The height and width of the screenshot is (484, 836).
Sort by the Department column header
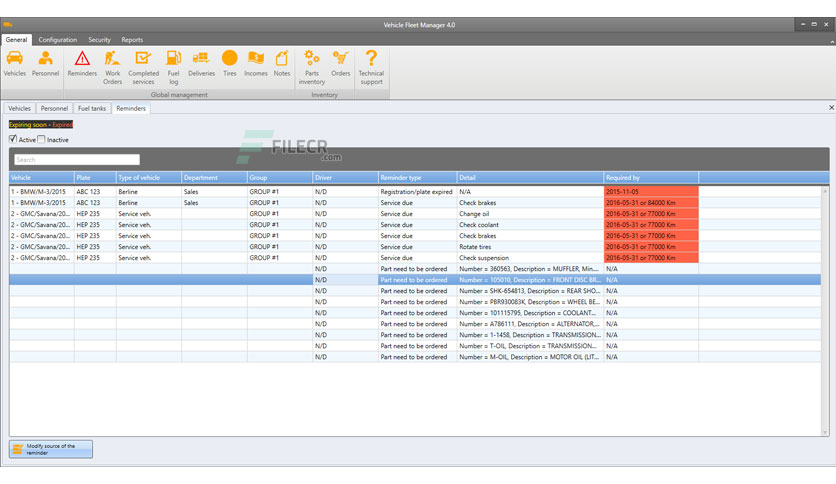(x=214, y=178)
